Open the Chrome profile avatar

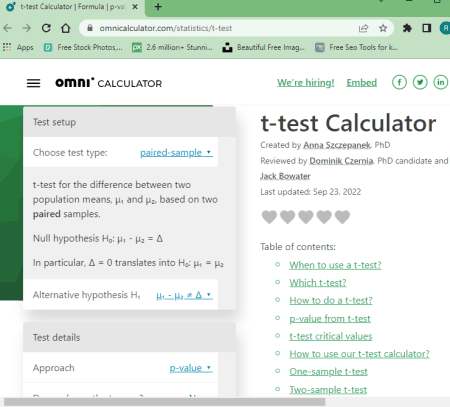pyautogui.click(x=445, y=28)
